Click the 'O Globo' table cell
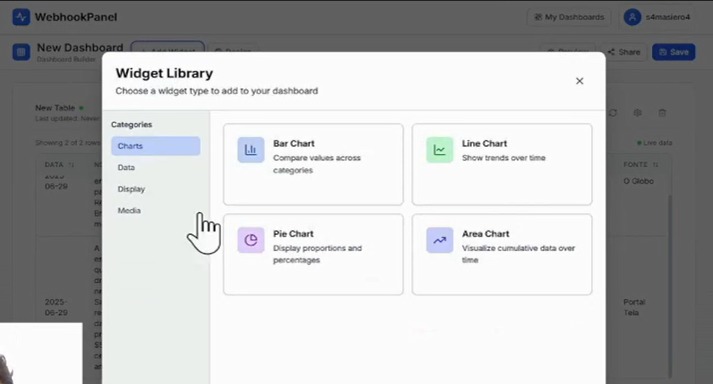The width and height of the screenshot is (713, 384). tap(638, 181)
